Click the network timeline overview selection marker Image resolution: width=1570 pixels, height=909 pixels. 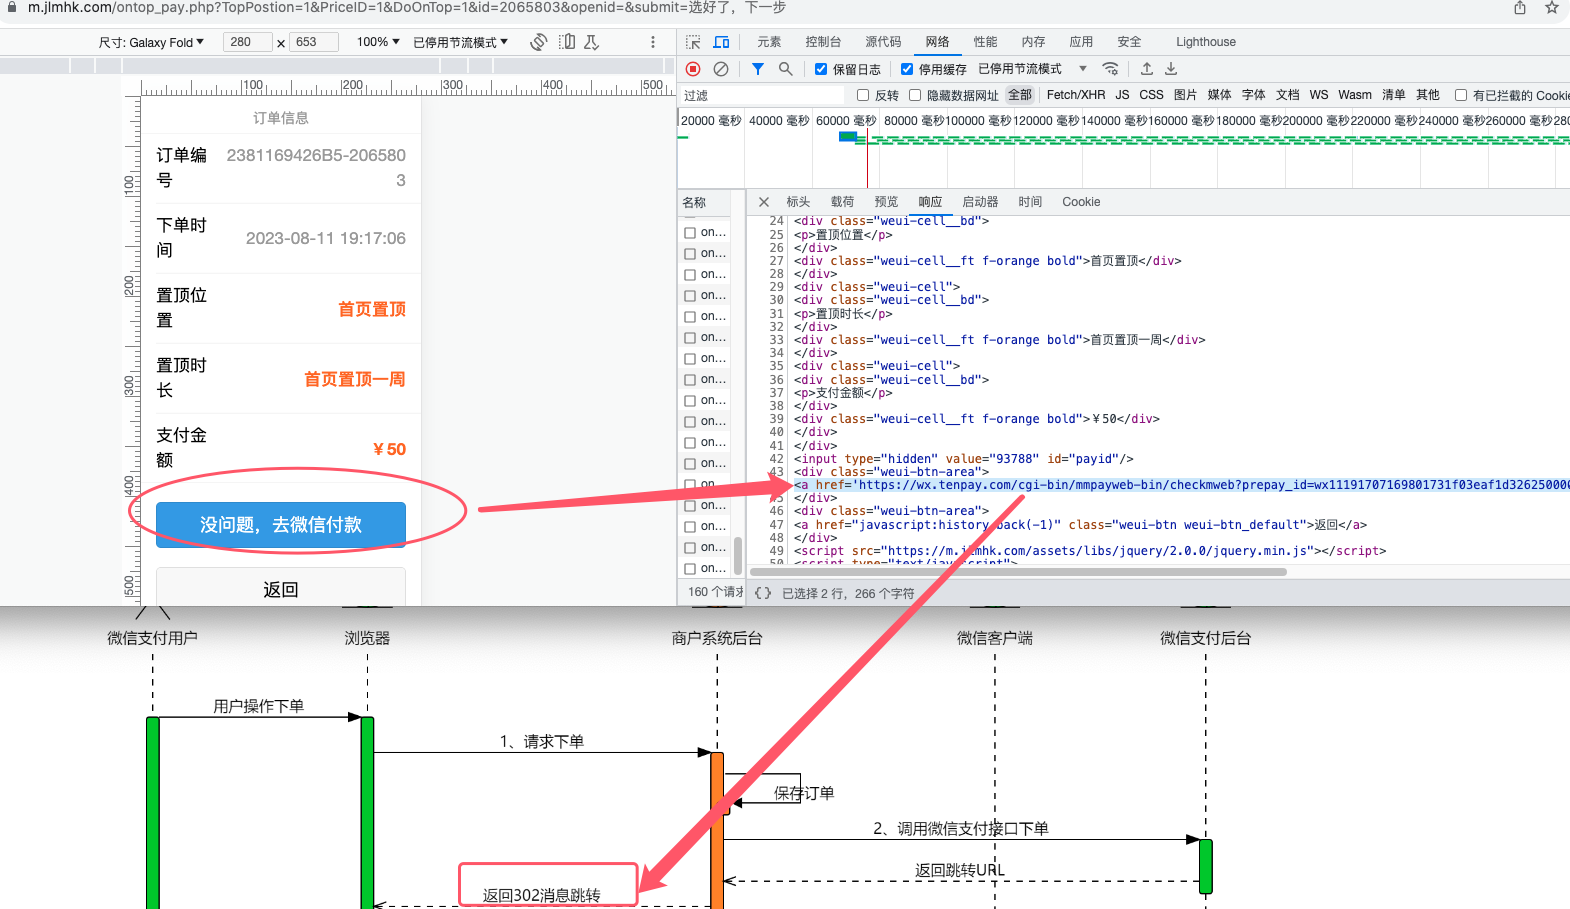pyautogui.click(x=848, y=137)
